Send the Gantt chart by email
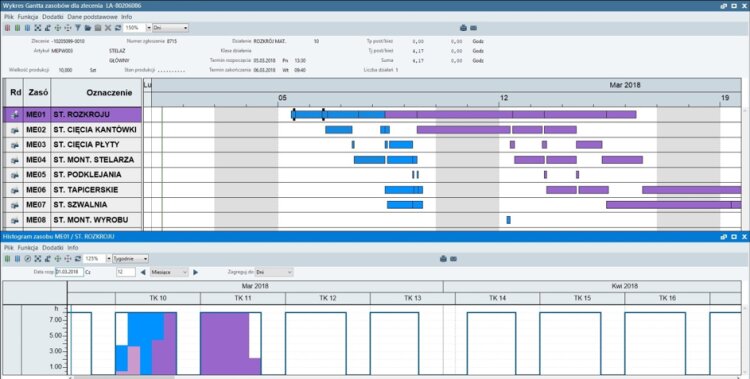The image size is (750, 379). (473, 28)
